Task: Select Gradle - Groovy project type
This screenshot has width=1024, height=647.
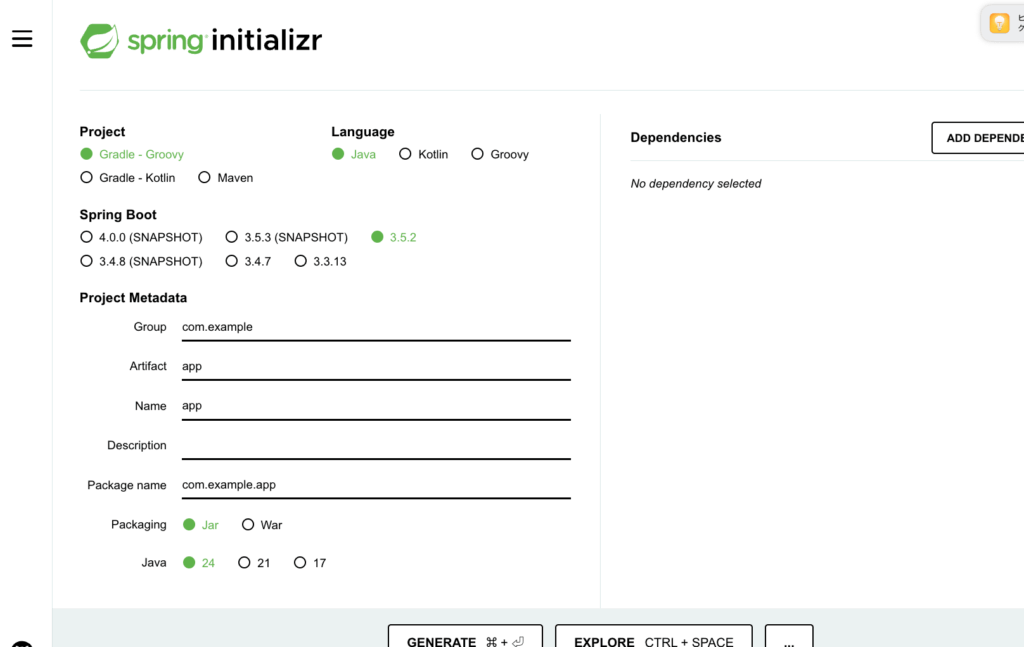Action: [132, 154]
